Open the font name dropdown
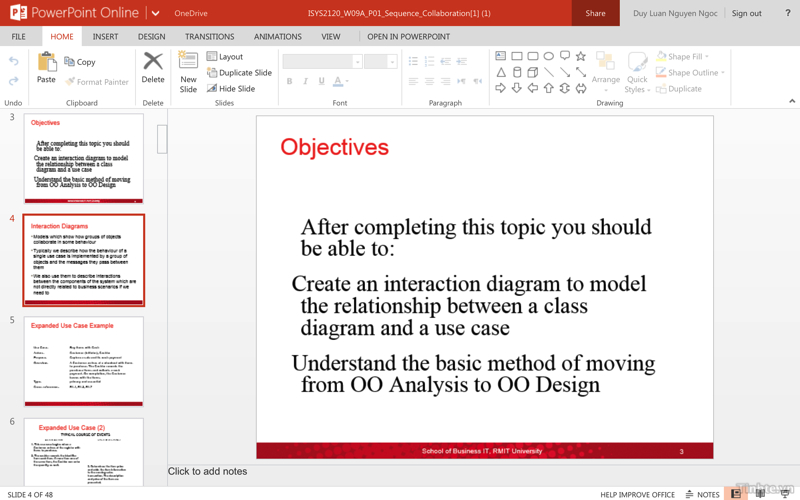The width and height of the screenshot is (800, 500). (x=357, y=62)
